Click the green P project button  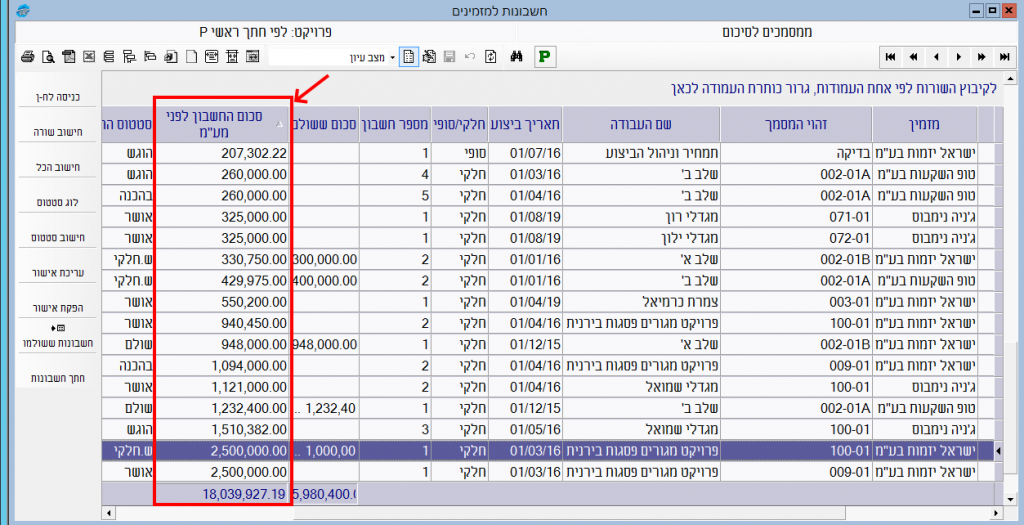pos(545,57)
